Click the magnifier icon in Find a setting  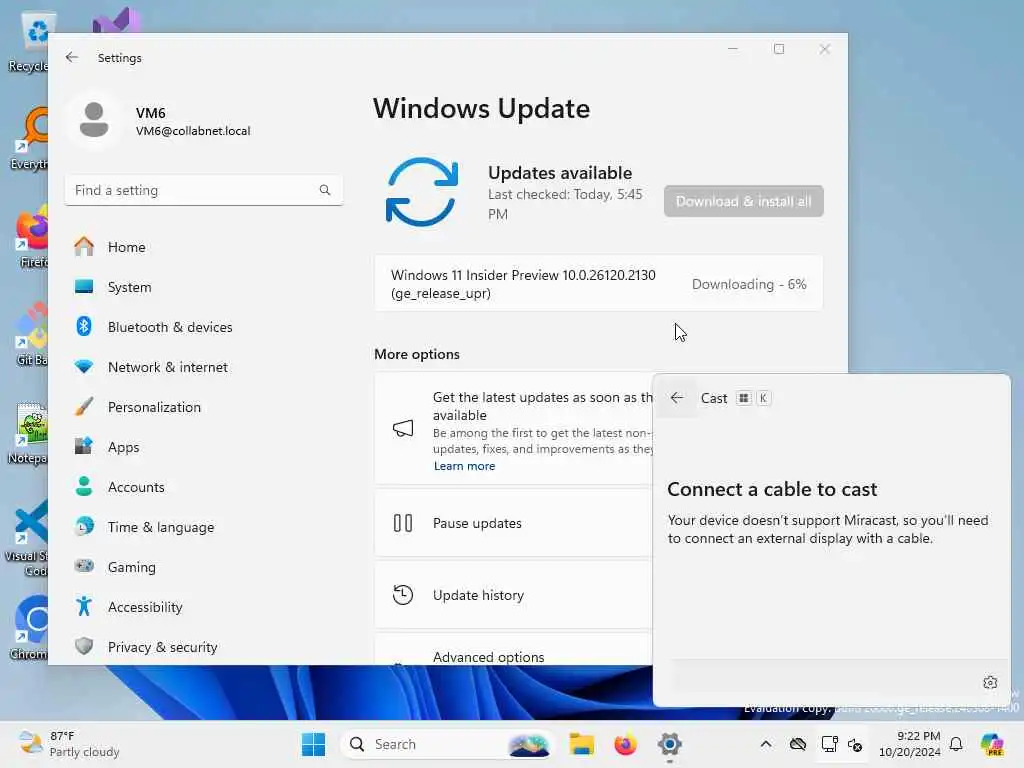click(x=325, y=190)
